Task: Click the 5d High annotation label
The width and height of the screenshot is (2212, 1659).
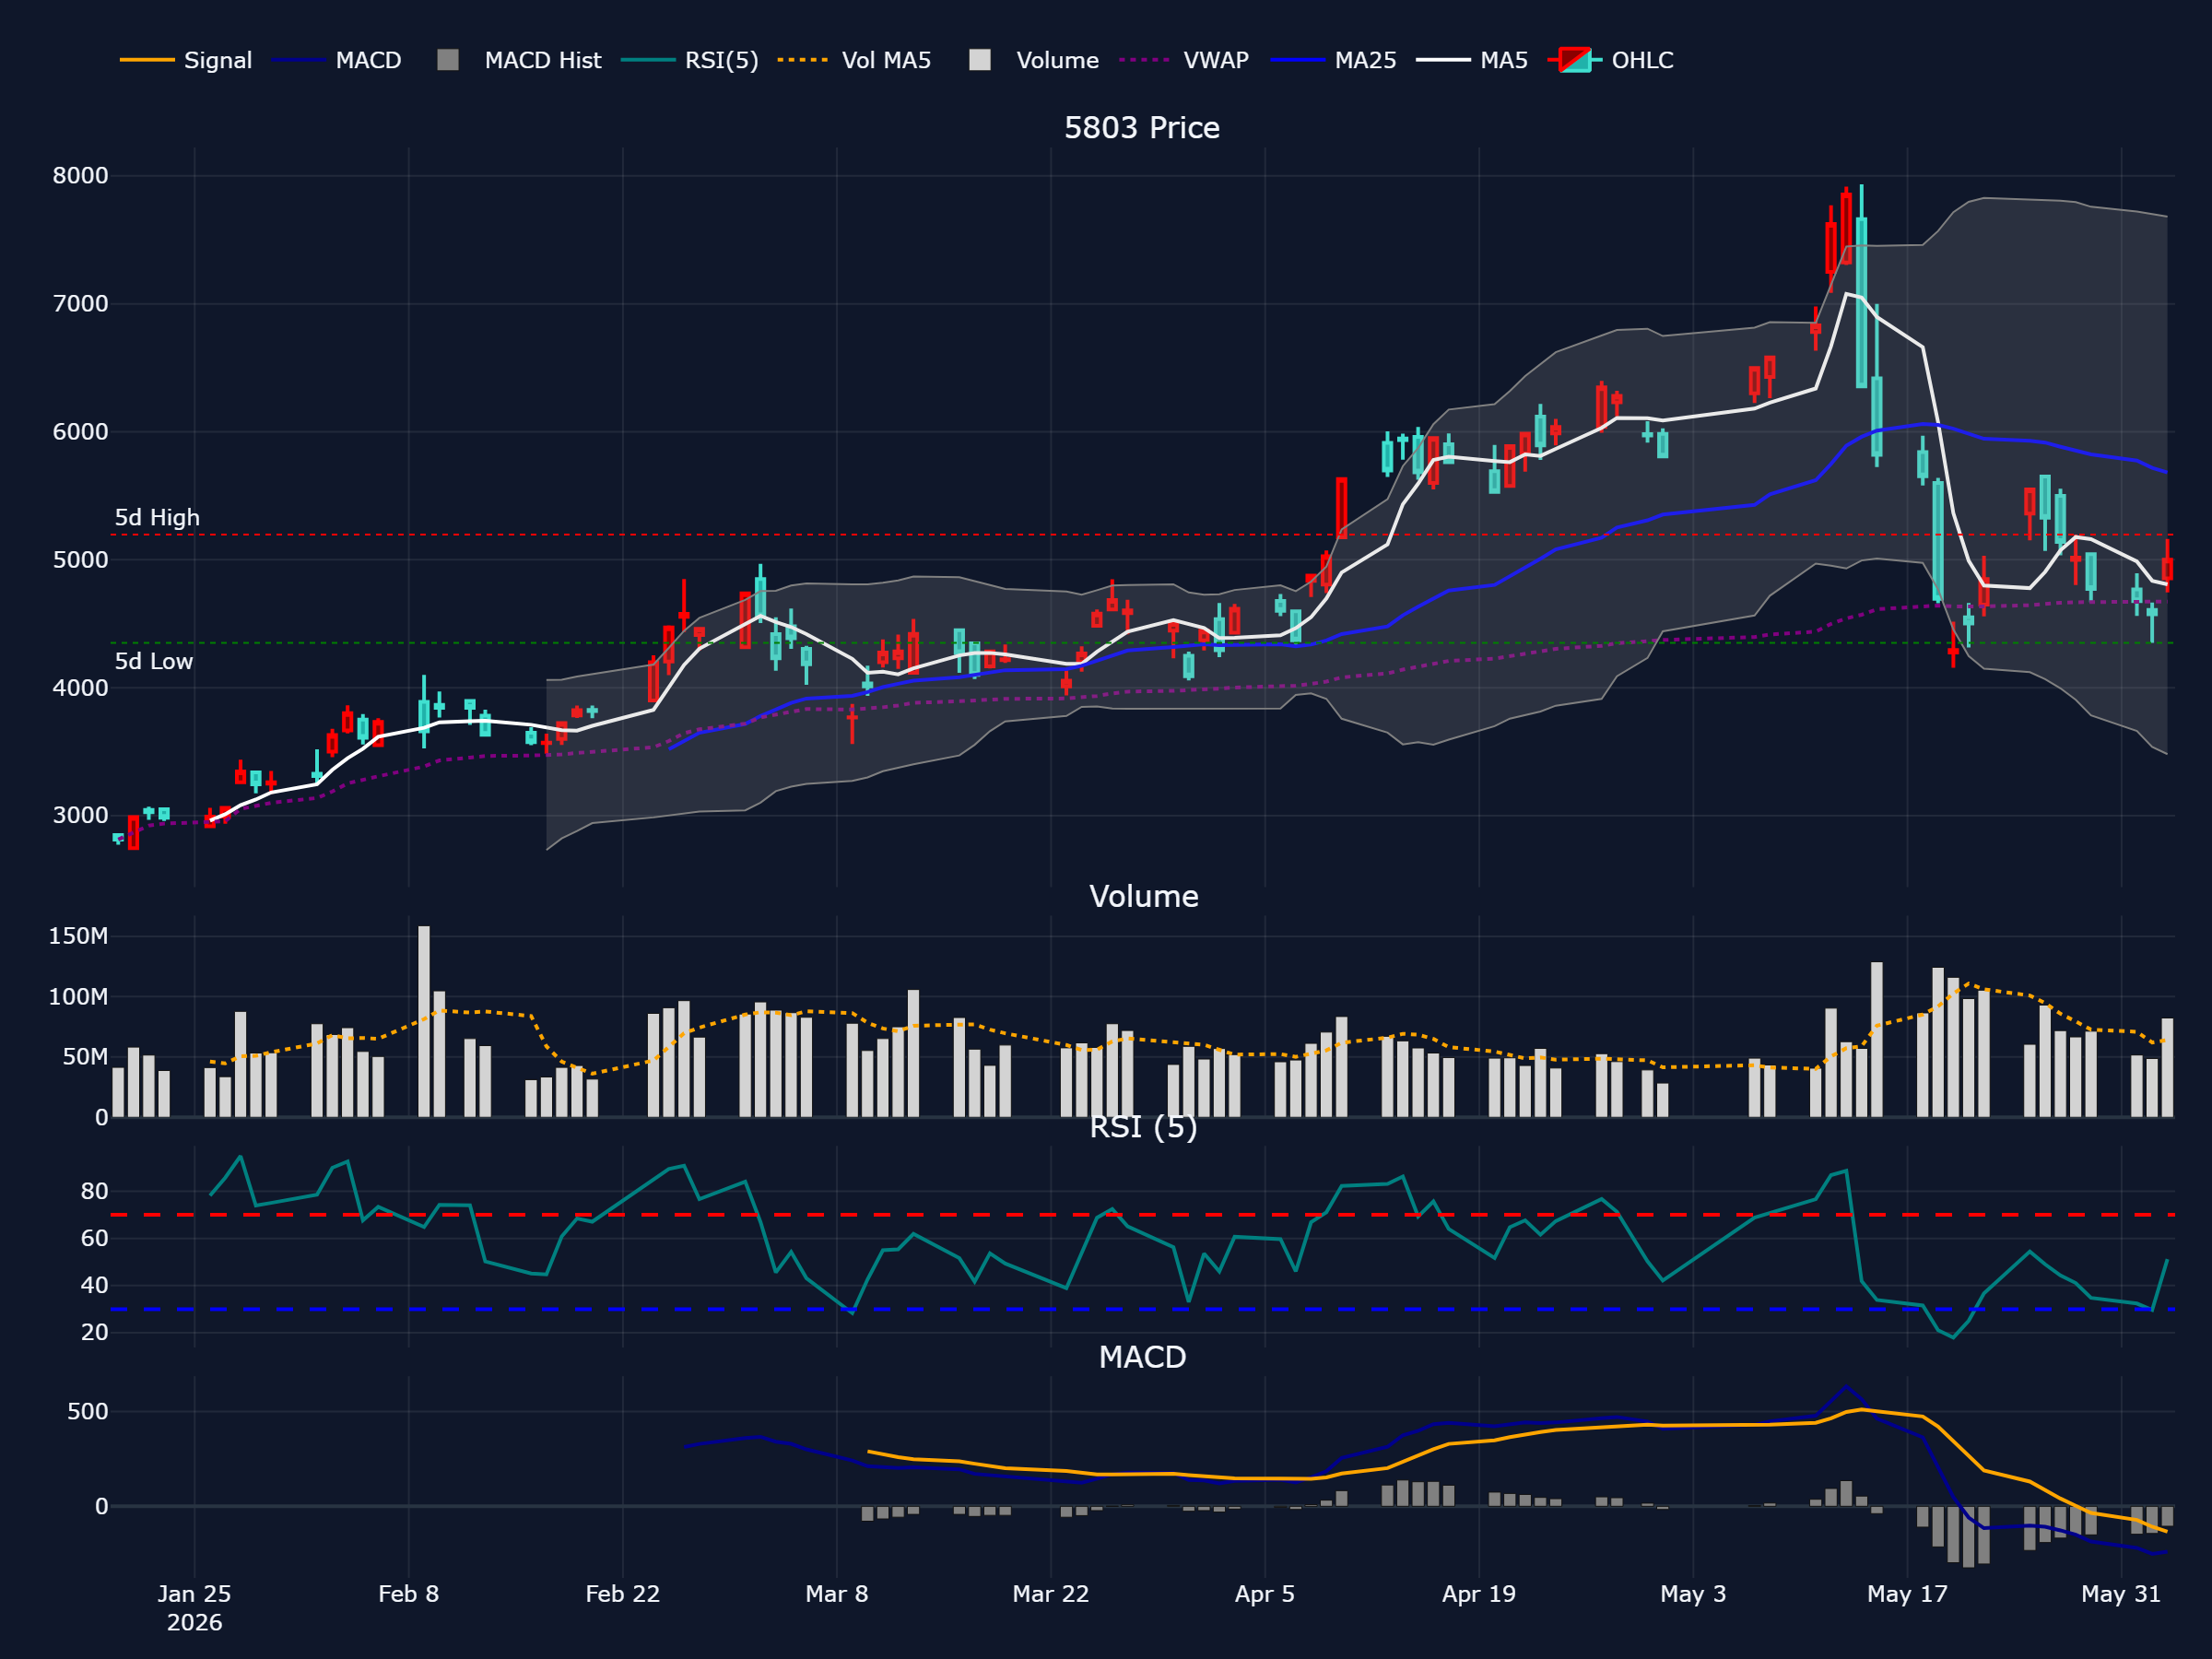Action: tap(157, 518)
